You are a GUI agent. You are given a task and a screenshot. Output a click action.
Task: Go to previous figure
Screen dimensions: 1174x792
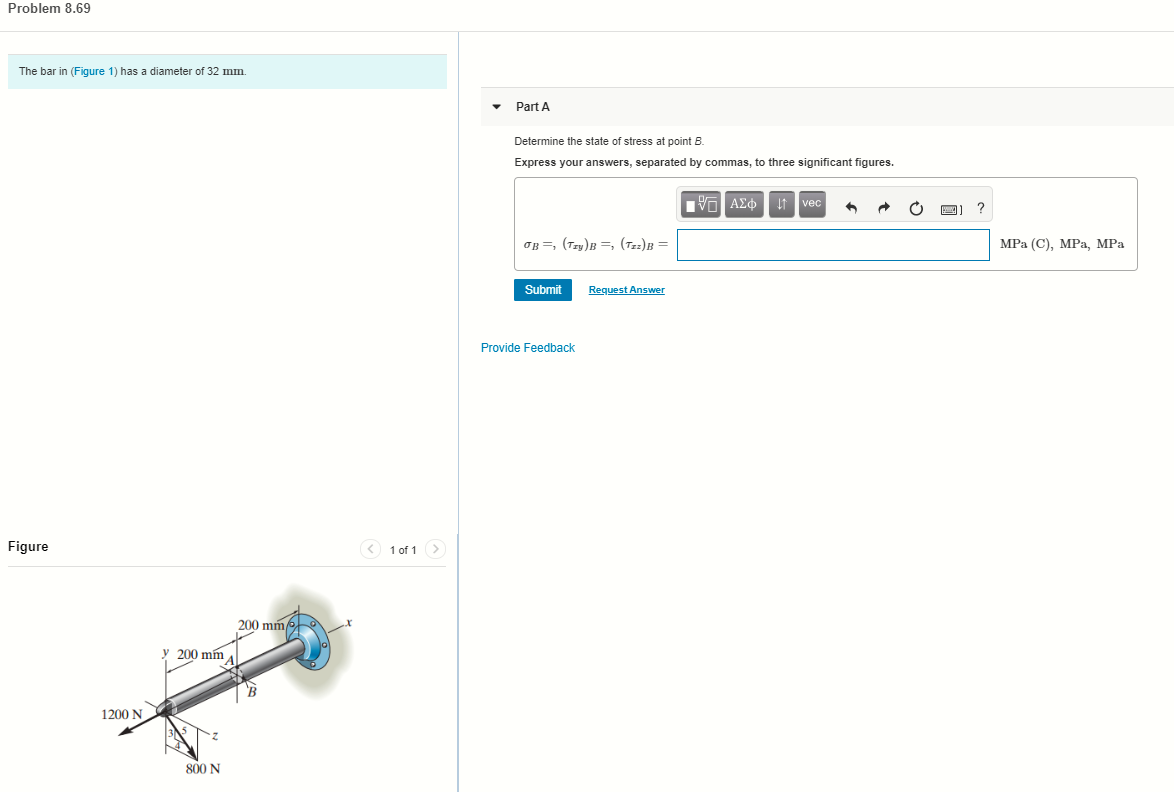tap(371, 549)
